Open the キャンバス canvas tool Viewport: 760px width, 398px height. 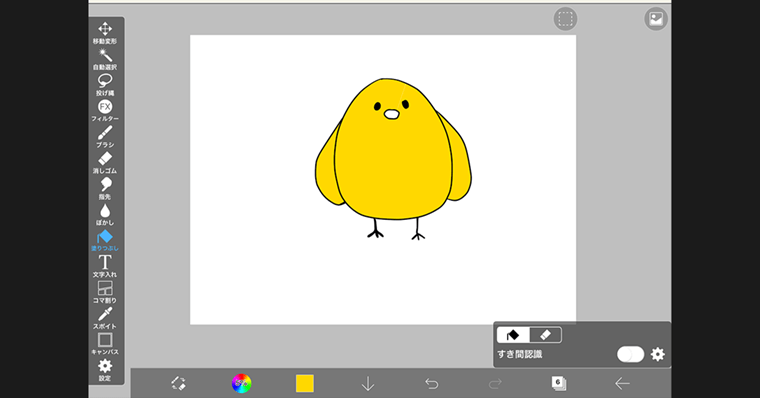(105, 344)
